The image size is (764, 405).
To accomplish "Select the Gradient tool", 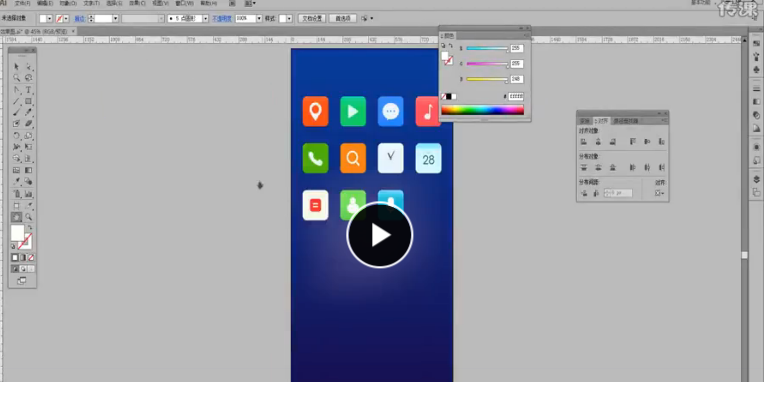I will coord(29,170).
